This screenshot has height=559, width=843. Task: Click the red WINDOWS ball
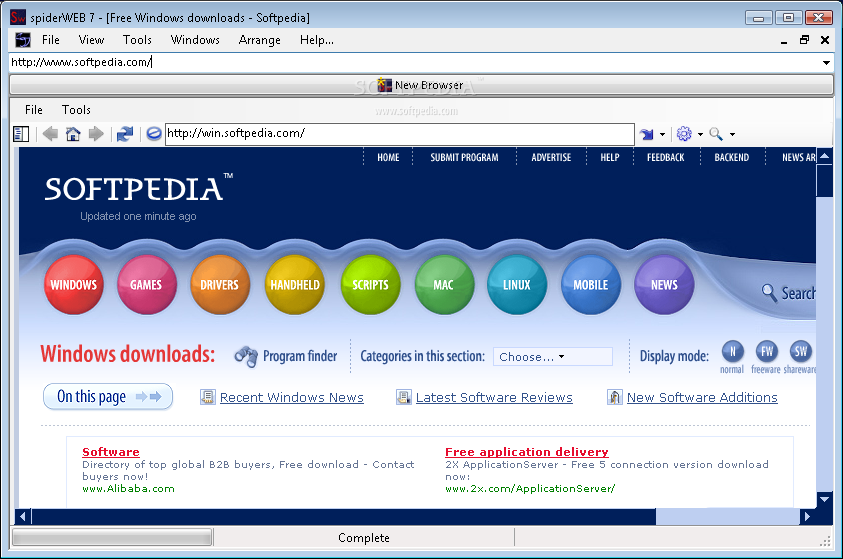pyautogui.click(x=74, y=285)
